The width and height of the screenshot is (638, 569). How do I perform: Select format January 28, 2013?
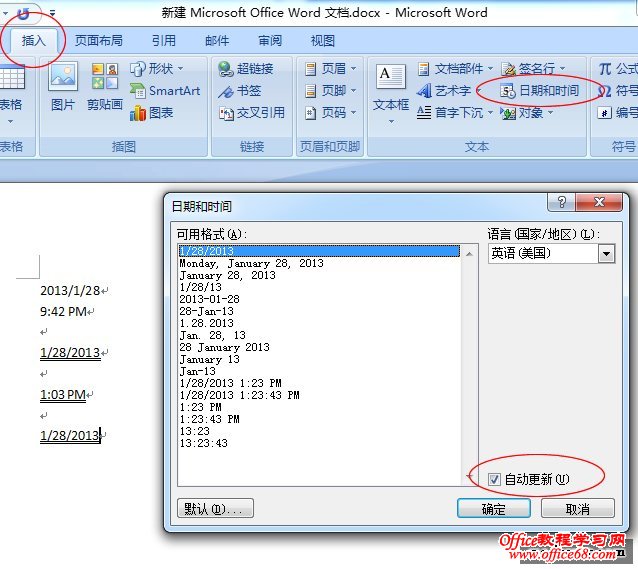pyautogui.click(x=319, y=275)
